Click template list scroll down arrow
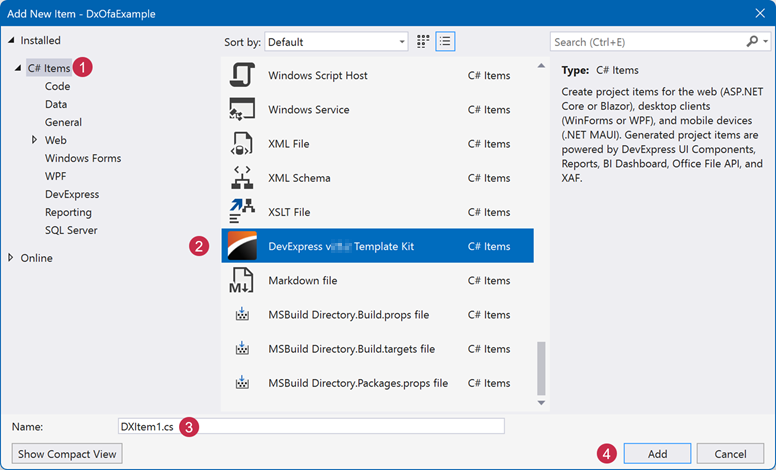 click(x=541, y=403)
